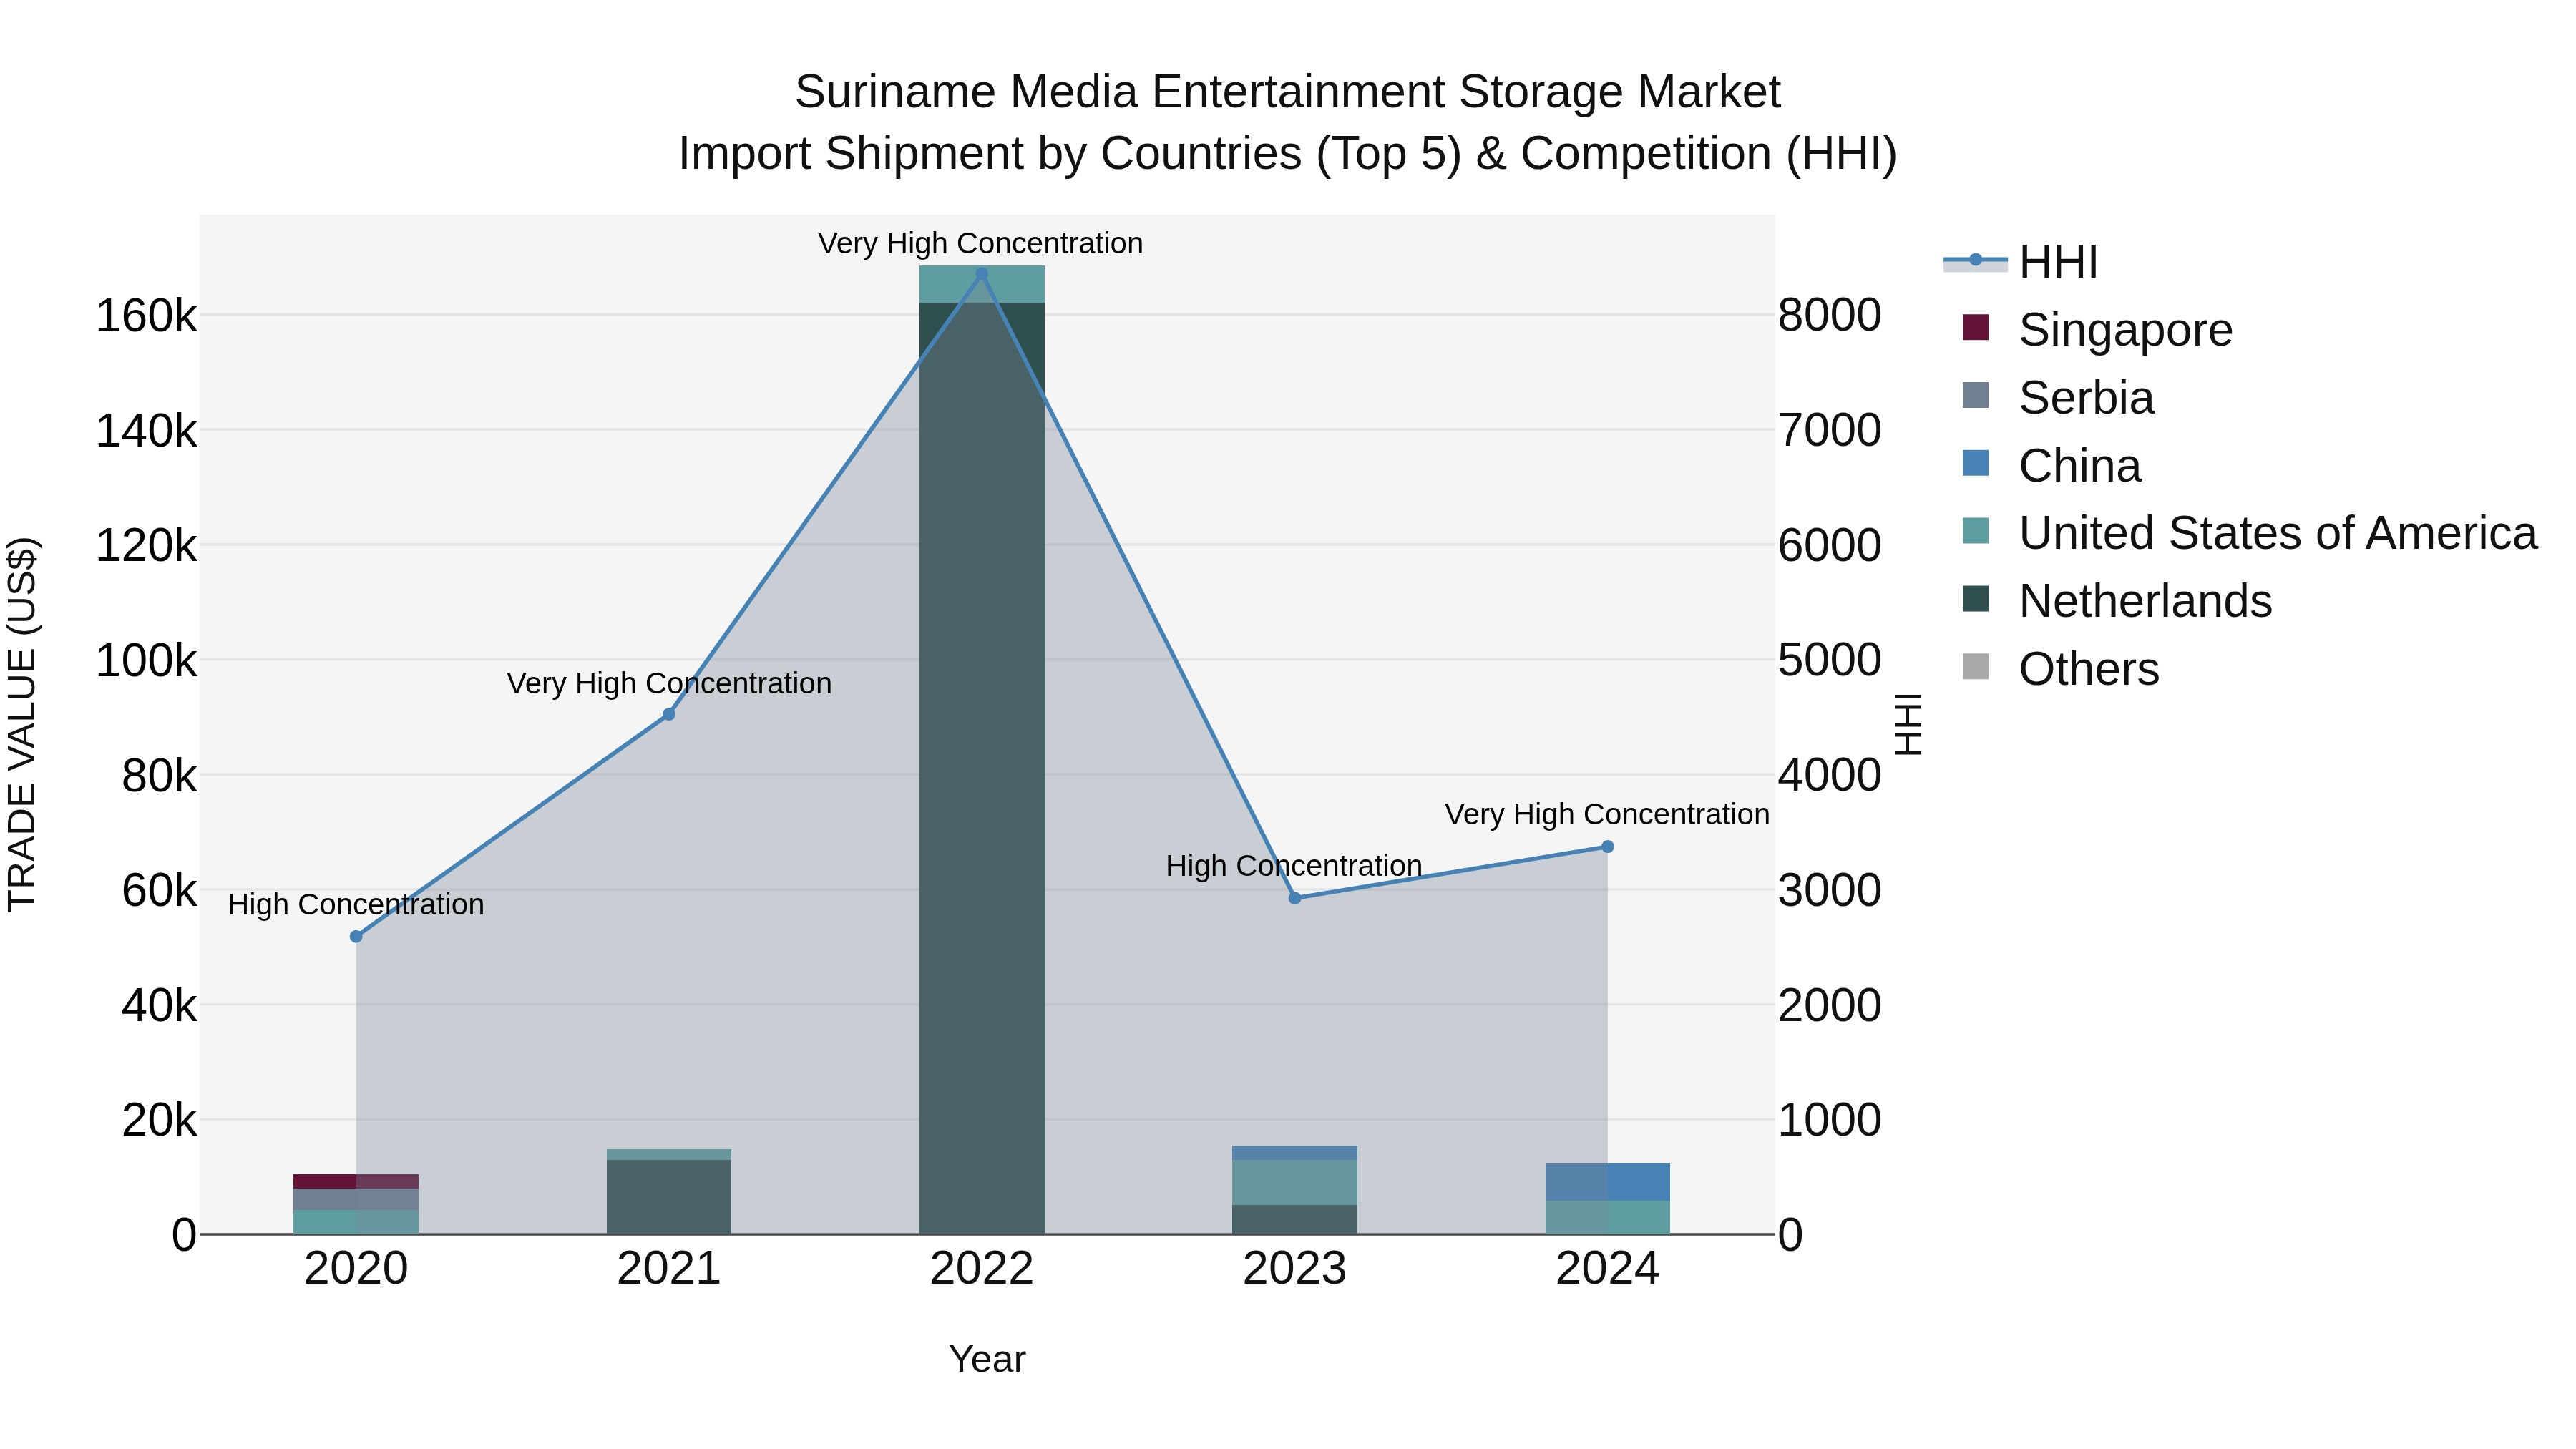Toggle Others series in the legend
Viewport: 2576px width, 1449px height.
tap(2060, 669)
